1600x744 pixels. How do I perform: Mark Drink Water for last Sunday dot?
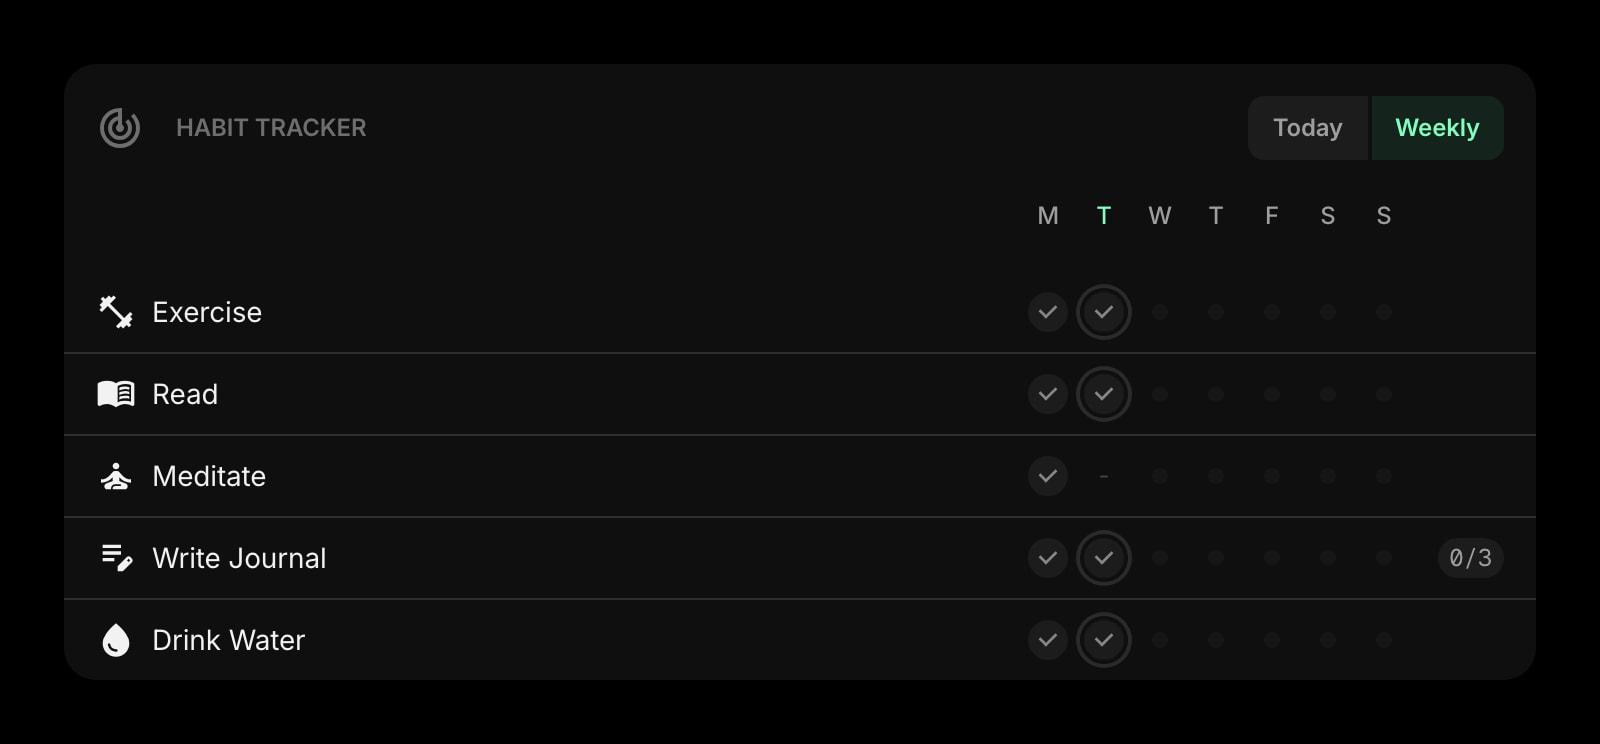[1384, 640]
